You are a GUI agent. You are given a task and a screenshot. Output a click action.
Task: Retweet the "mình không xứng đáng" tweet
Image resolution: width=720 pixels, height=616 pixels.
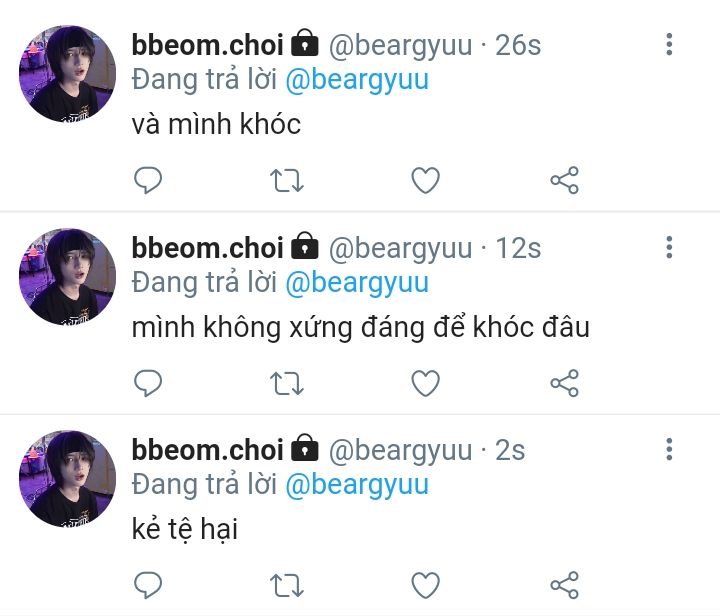(287, 382)
